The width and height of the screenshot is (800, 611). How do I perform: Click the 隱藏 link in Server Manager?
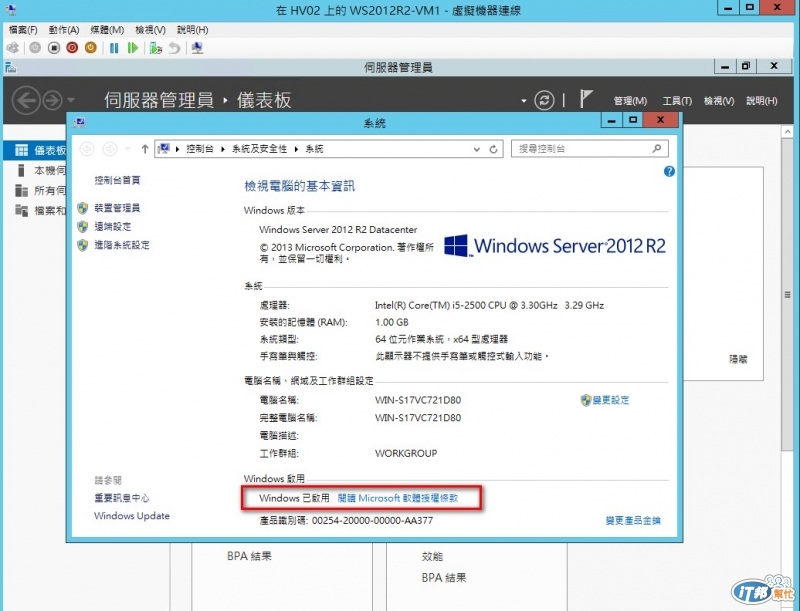[738, 359]
